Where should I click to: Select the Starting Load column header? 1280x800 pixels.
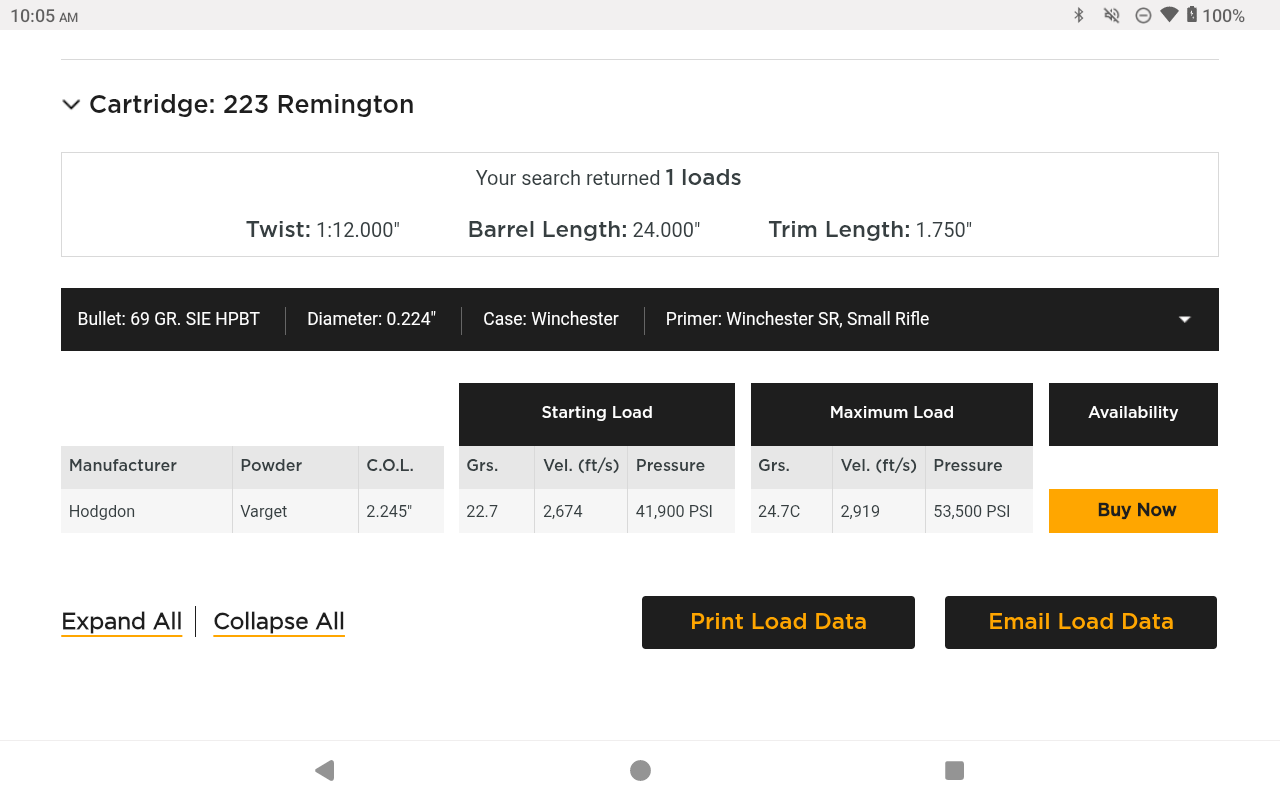596,413
